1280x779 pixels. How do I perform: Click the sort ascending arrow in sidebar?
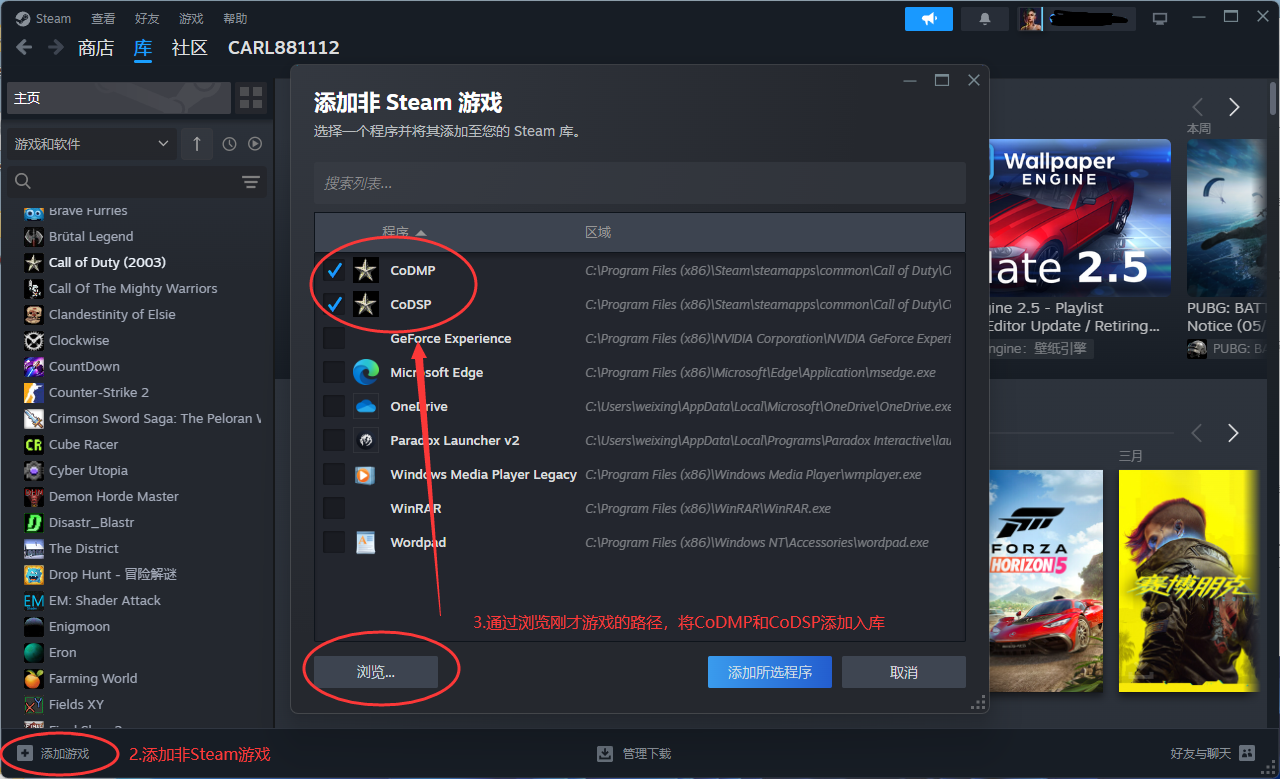click(197, 144)
